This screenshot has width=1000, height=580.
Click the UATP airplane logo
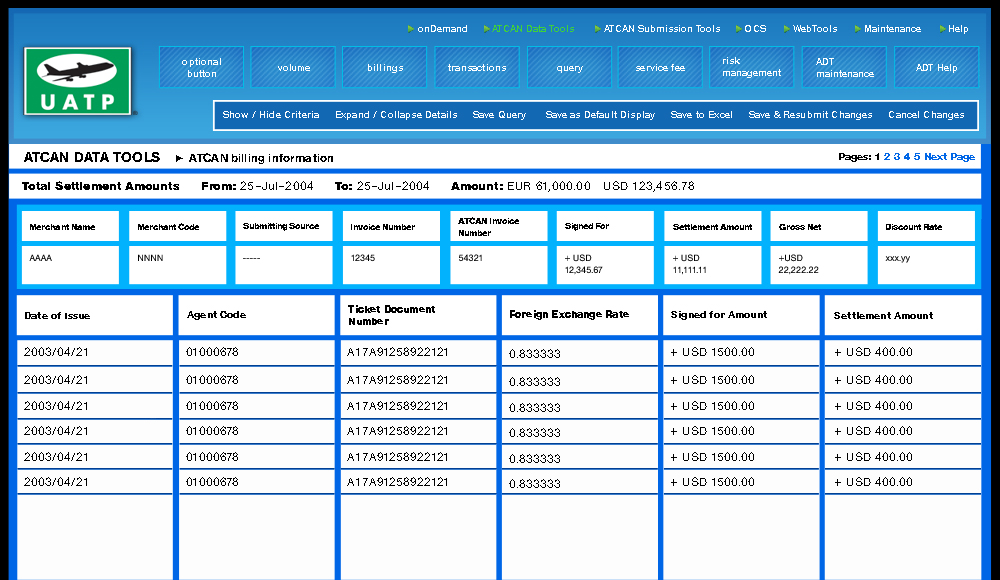tap(77, 81)
